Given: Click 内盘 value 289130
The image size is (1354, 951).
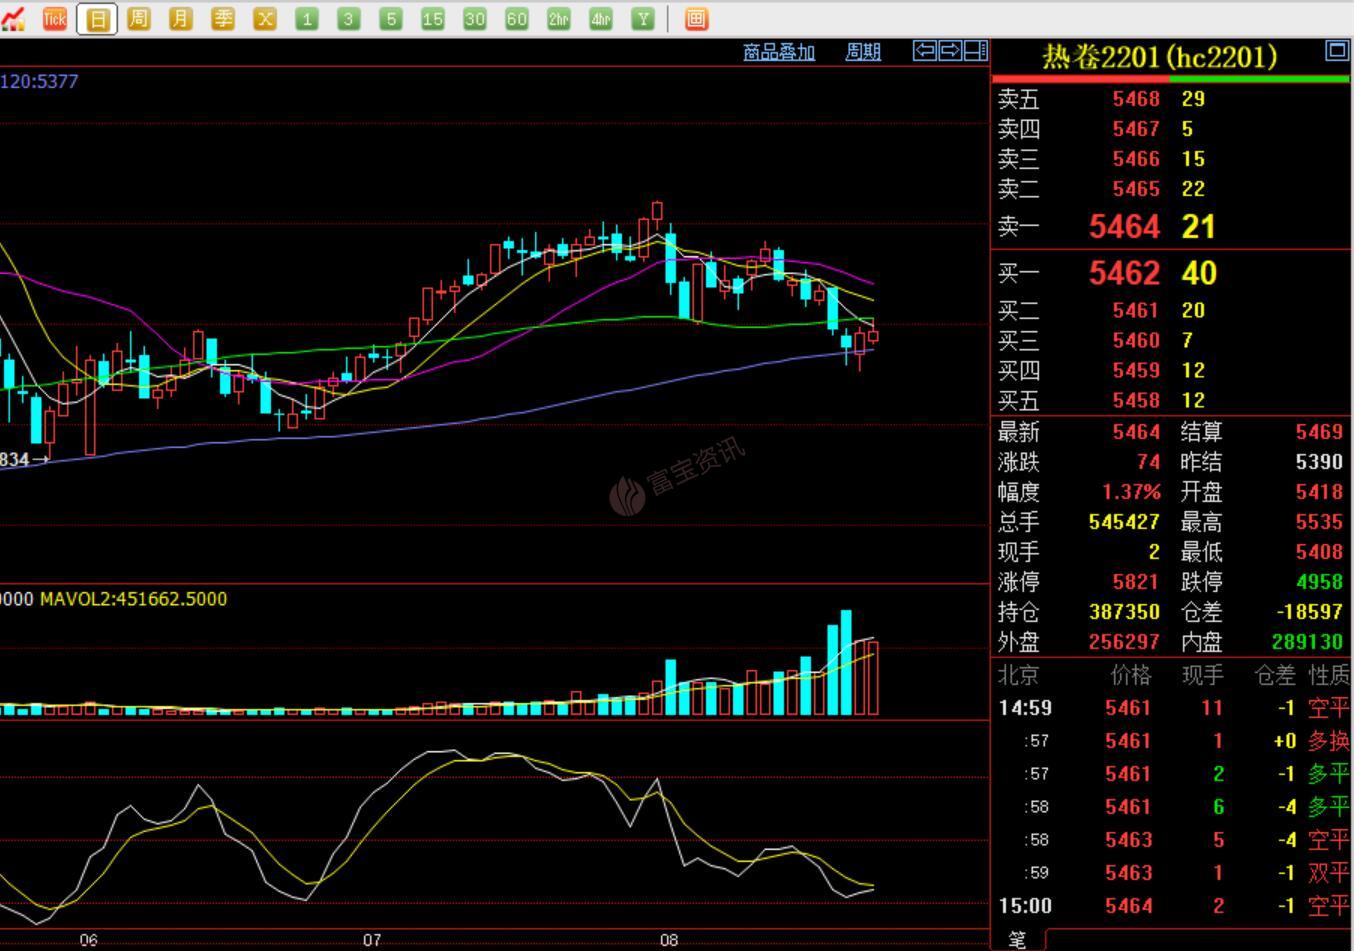Looking at the screenshot, I should point(1307,642).
